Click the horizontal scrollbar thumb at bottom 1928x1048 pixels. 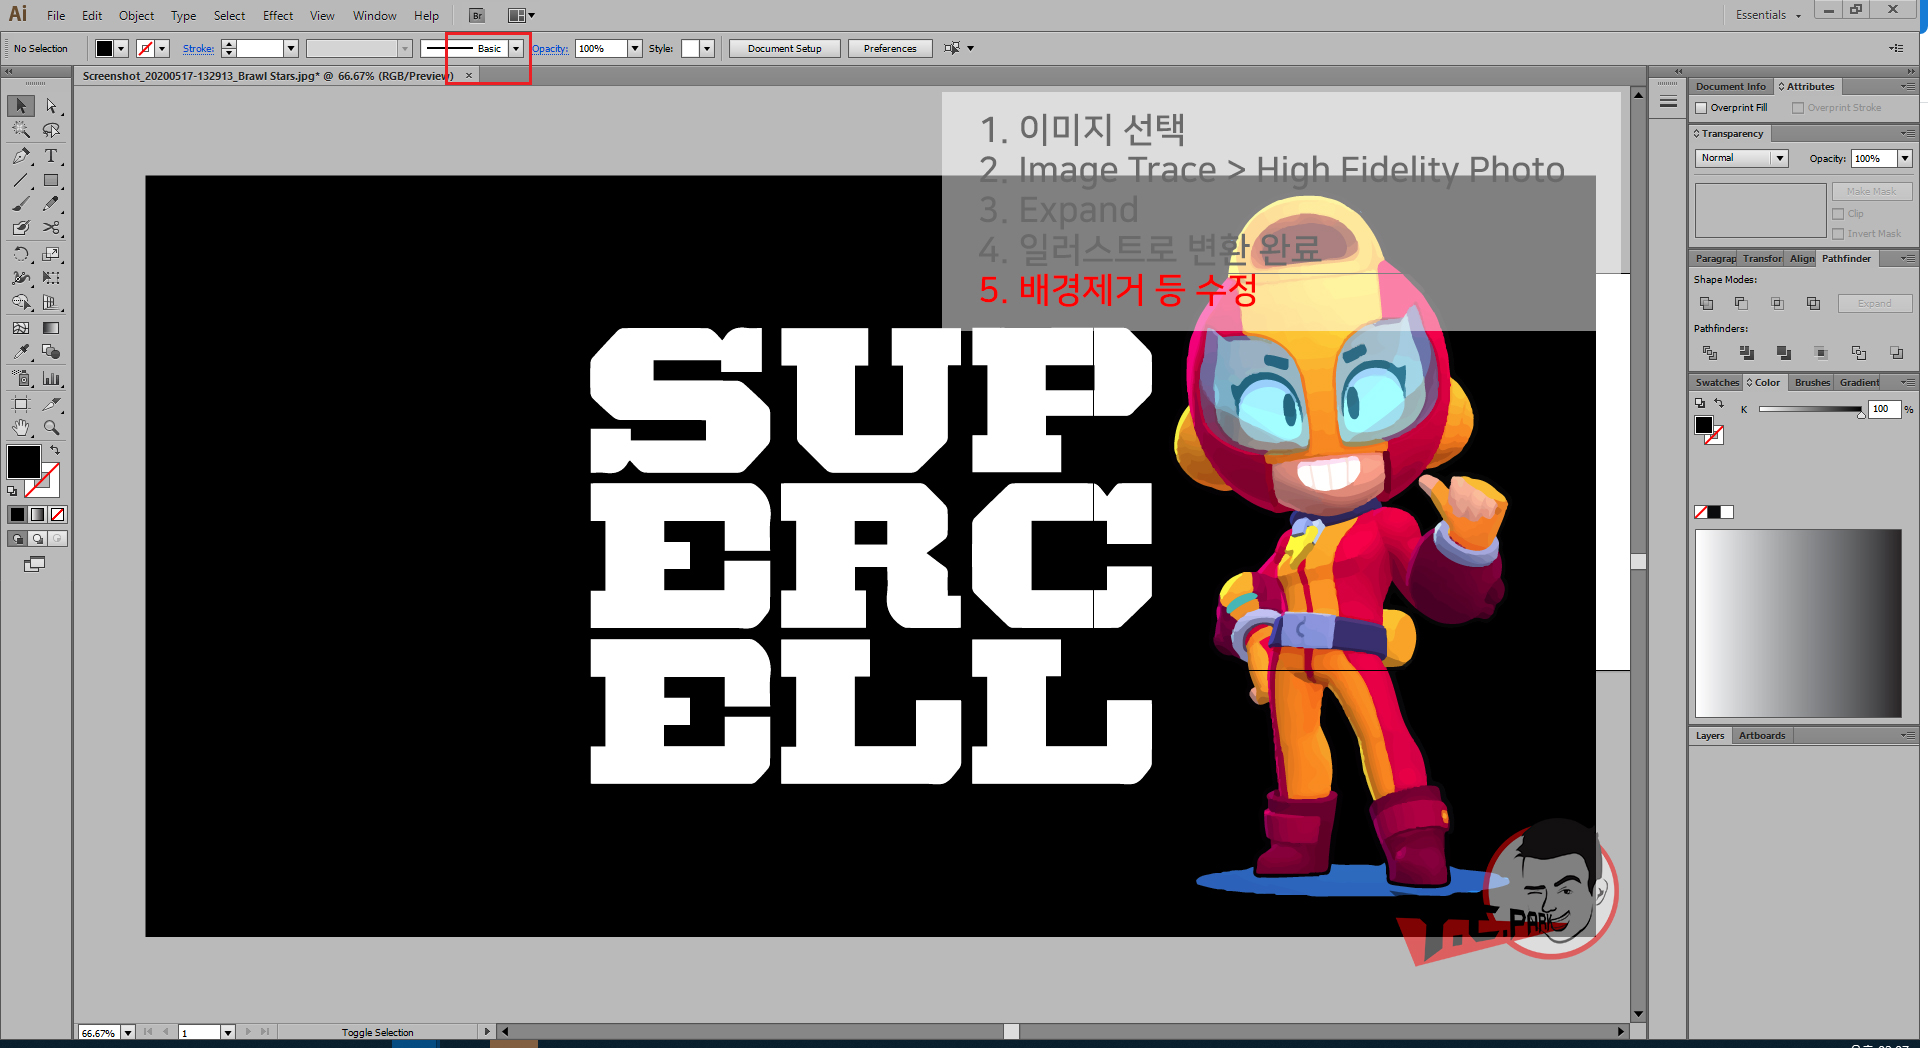pos(1011,1031)
